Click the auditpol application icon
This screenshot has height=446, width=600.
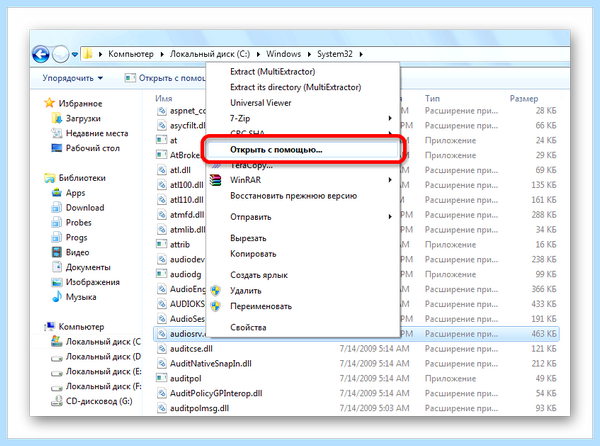(161, 378)
